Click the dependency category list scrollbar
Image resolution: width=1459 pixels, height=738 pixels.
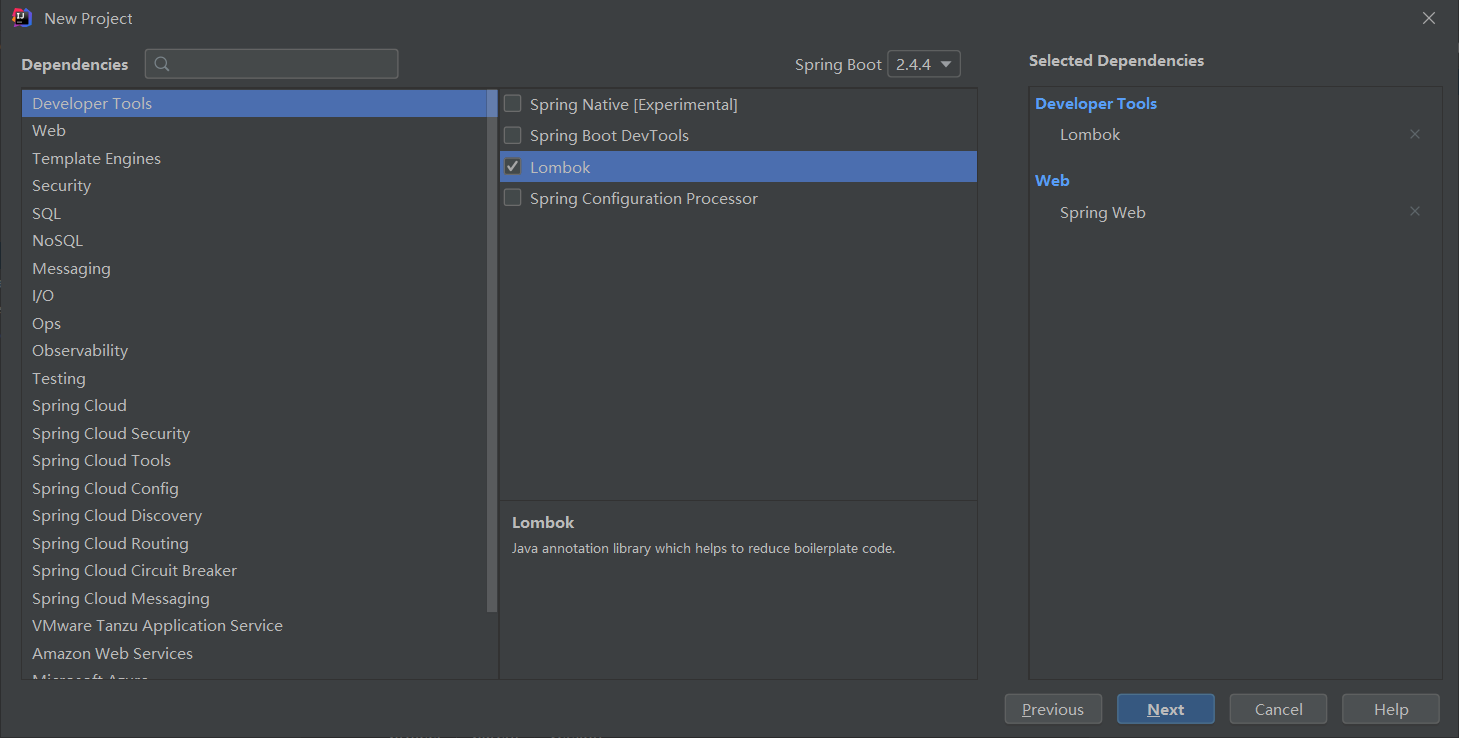pyautogui.click(x=492, y=350)
